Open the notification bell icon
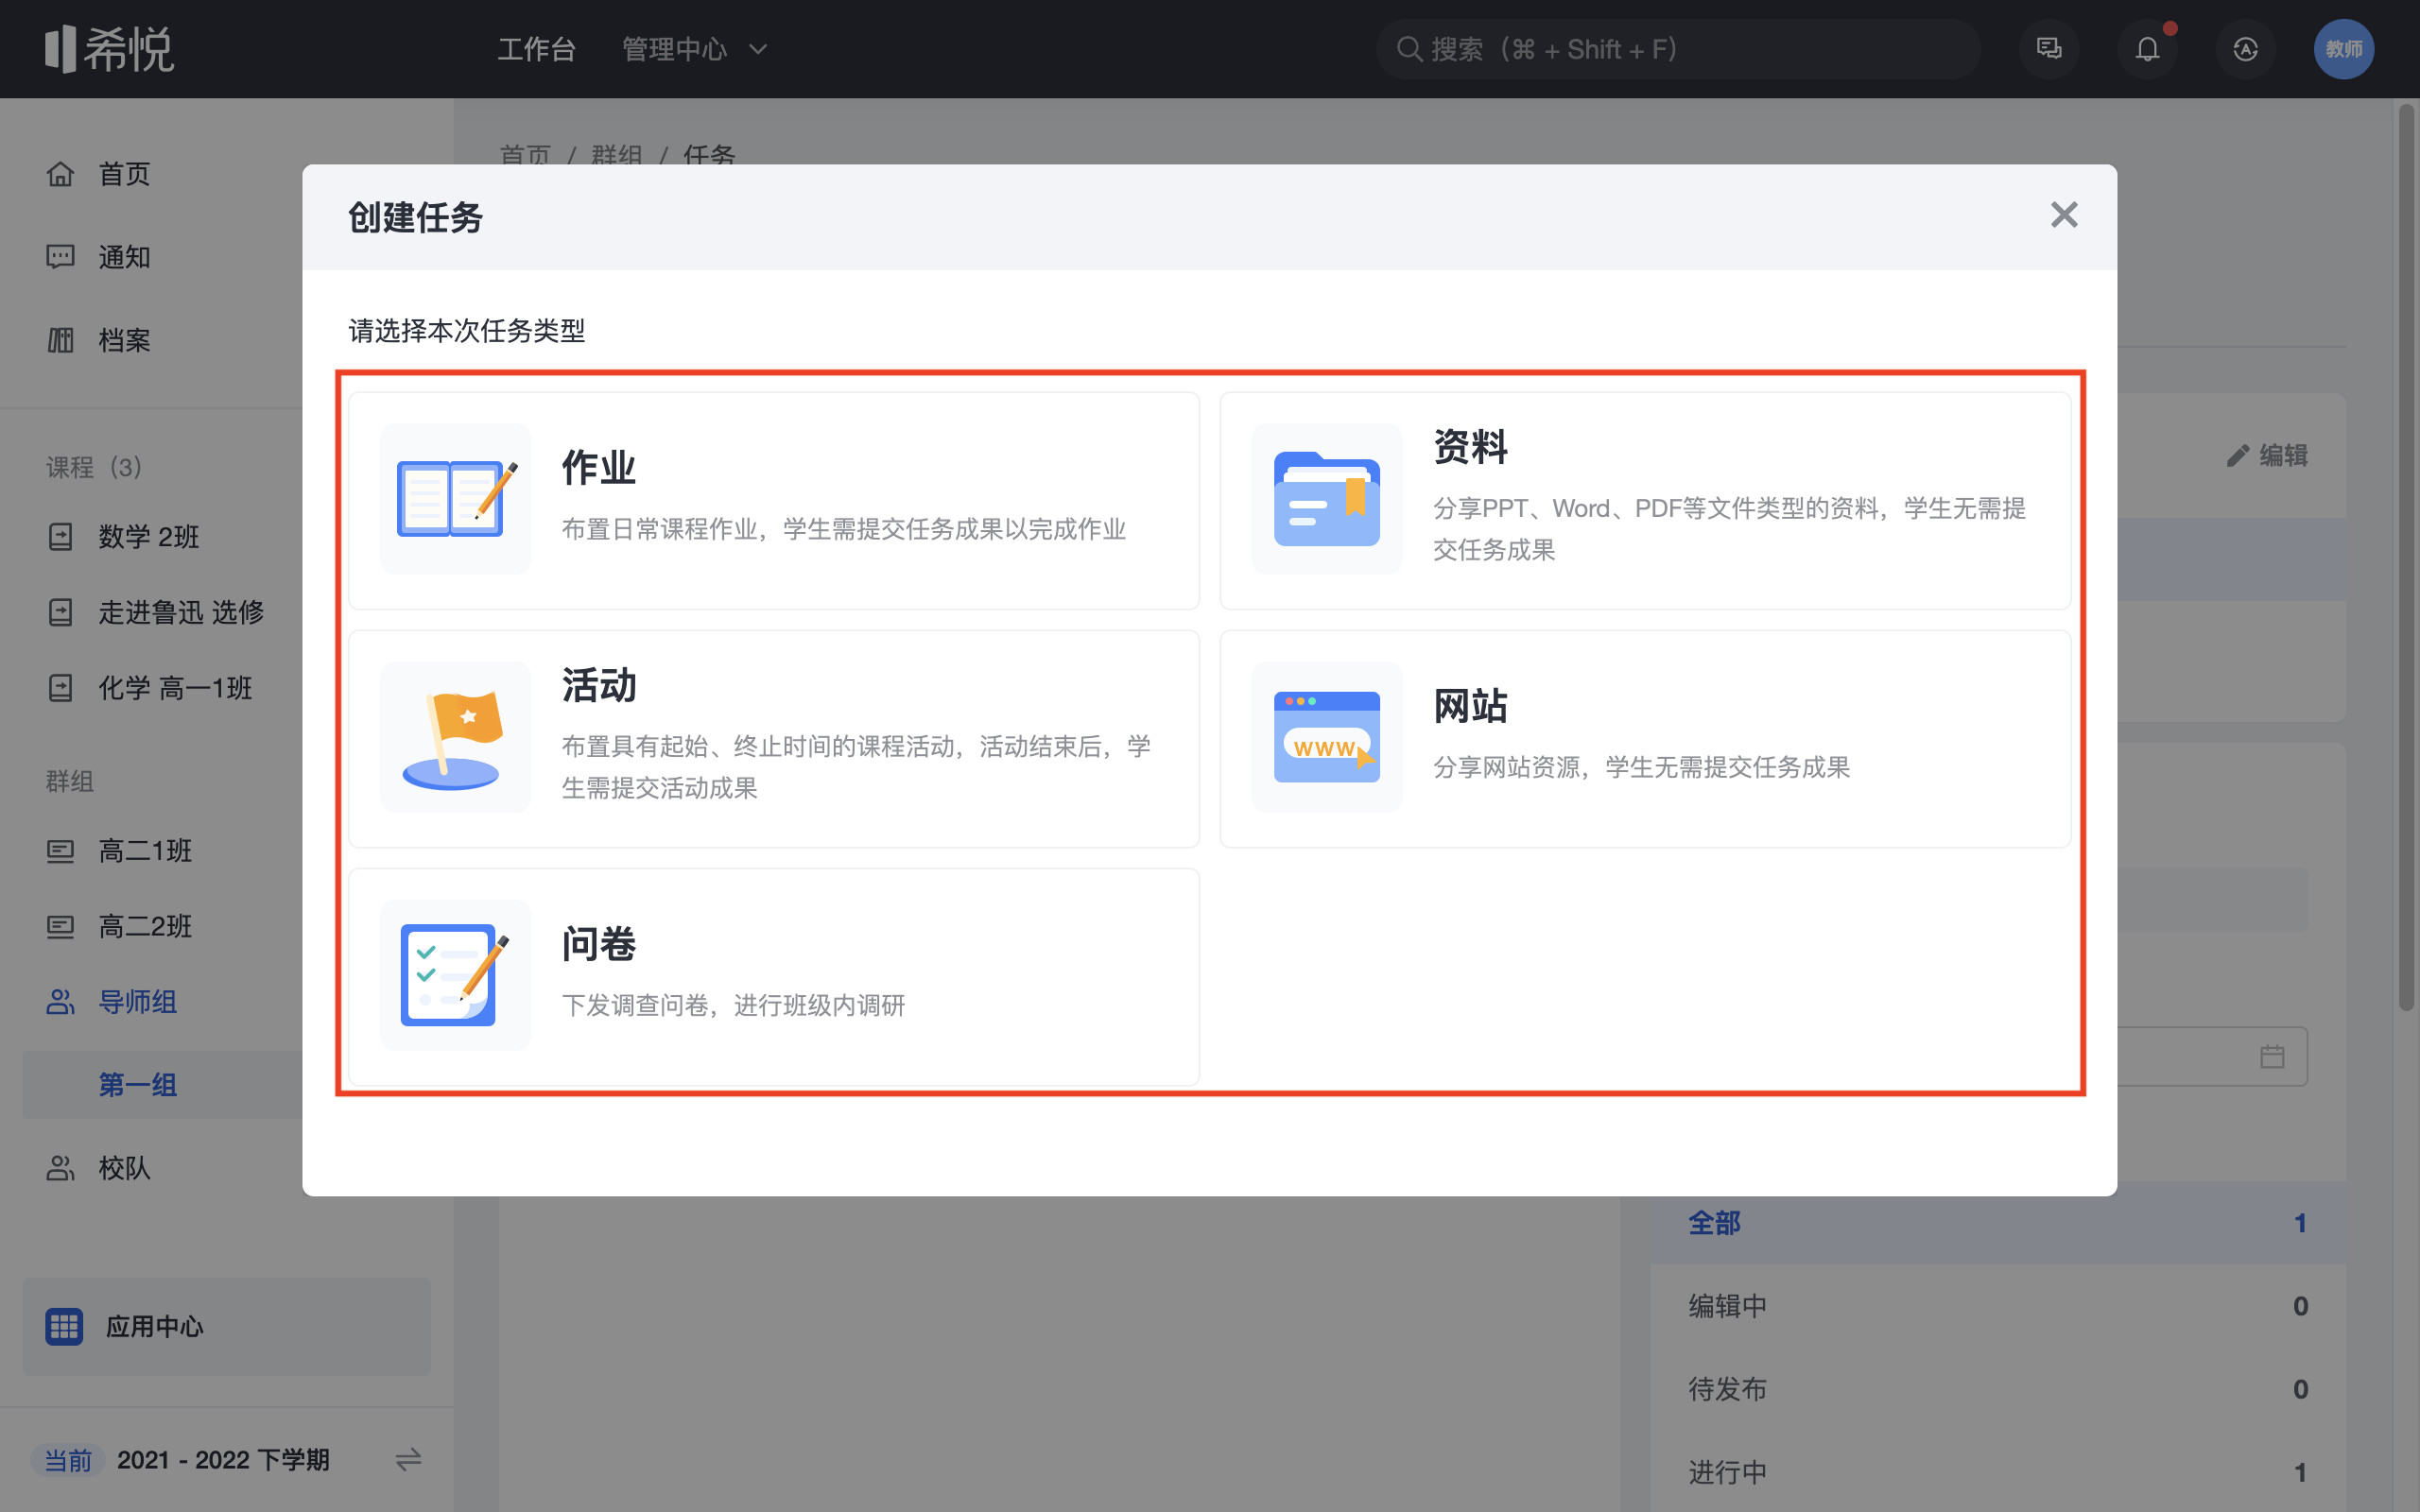Image resolution: width=2420 pixels, height=1512 pixels. pyautogui.click(x=2147, y=49)
